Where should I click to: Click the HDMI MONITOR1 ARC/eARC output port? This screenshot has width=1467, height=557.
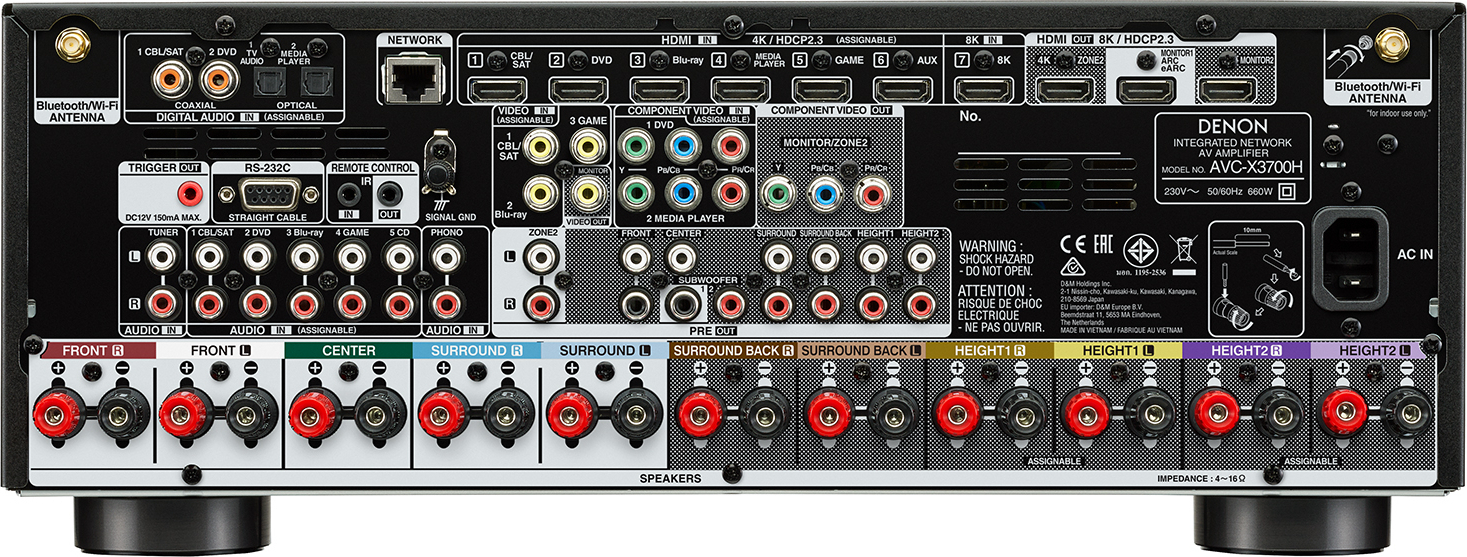1146,90
